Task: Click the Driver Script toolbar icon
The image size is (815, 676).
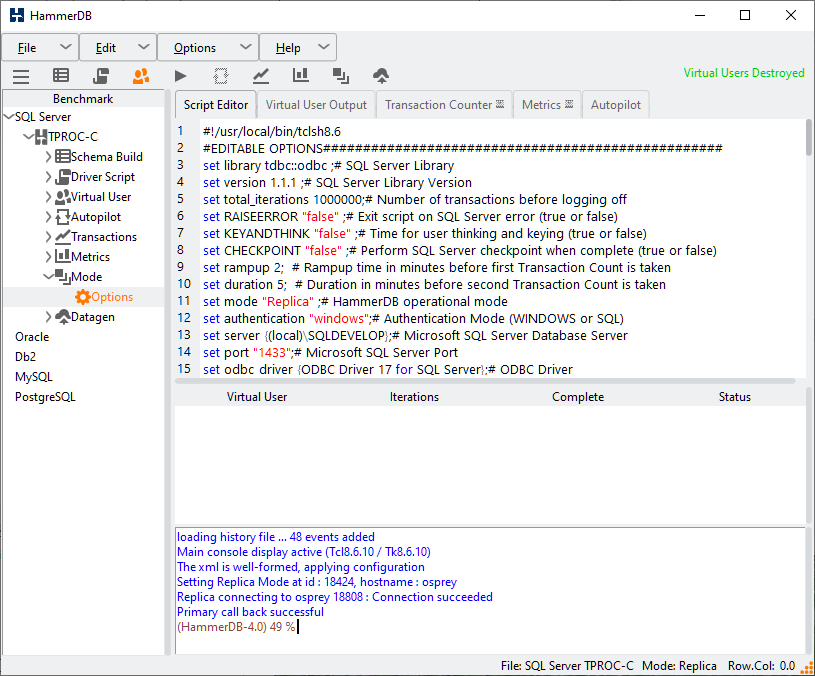Action: click(101, 75)
